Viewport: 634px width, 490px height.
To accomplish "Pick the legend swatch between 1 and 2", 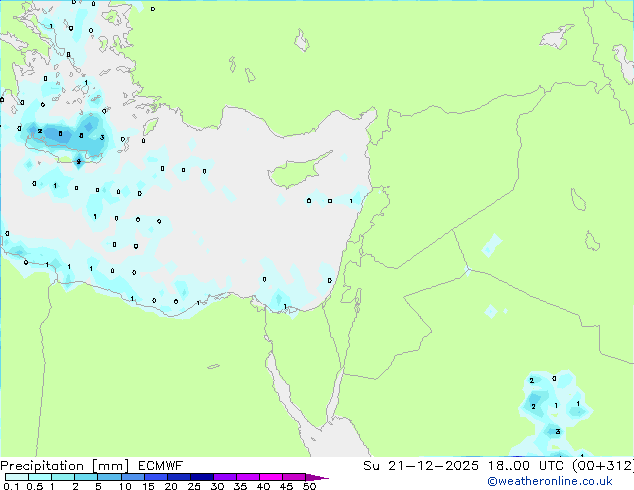I will pyautogui.click(x=63, y=477).
